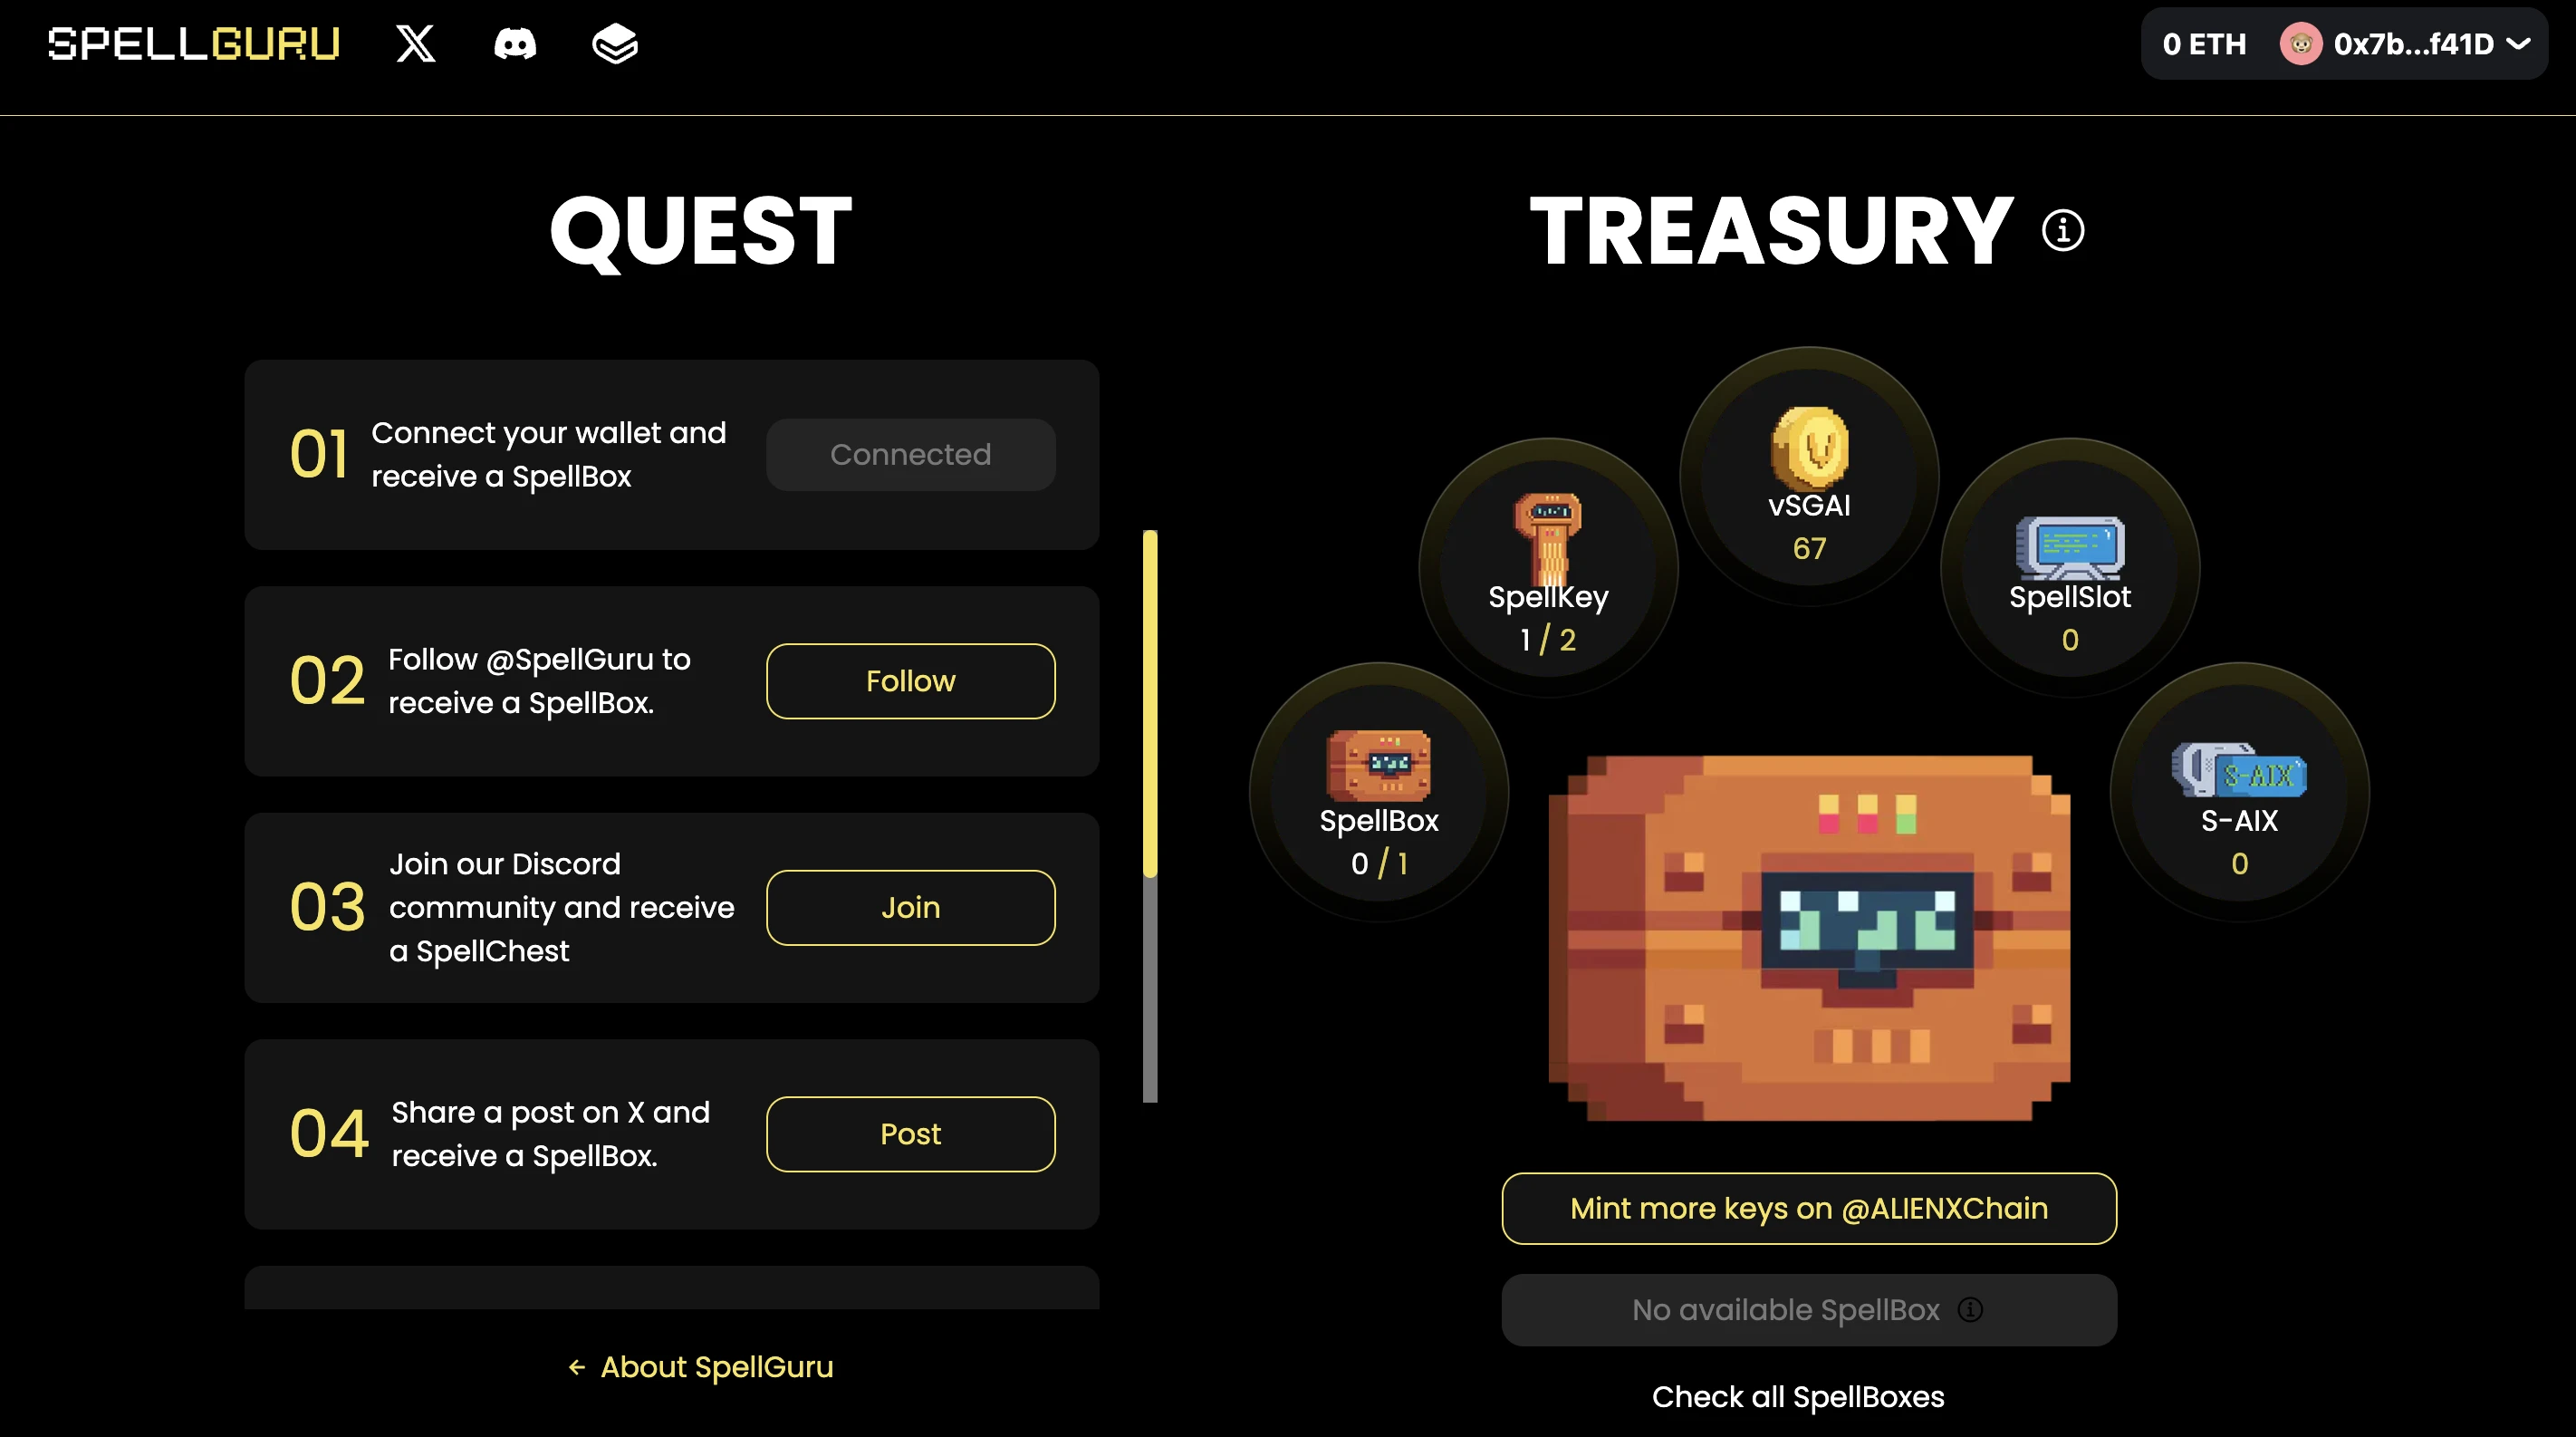The image size is (2576, 1437).
Task: Click About SpellGuru link
Action: click(x=699, y=1366)
